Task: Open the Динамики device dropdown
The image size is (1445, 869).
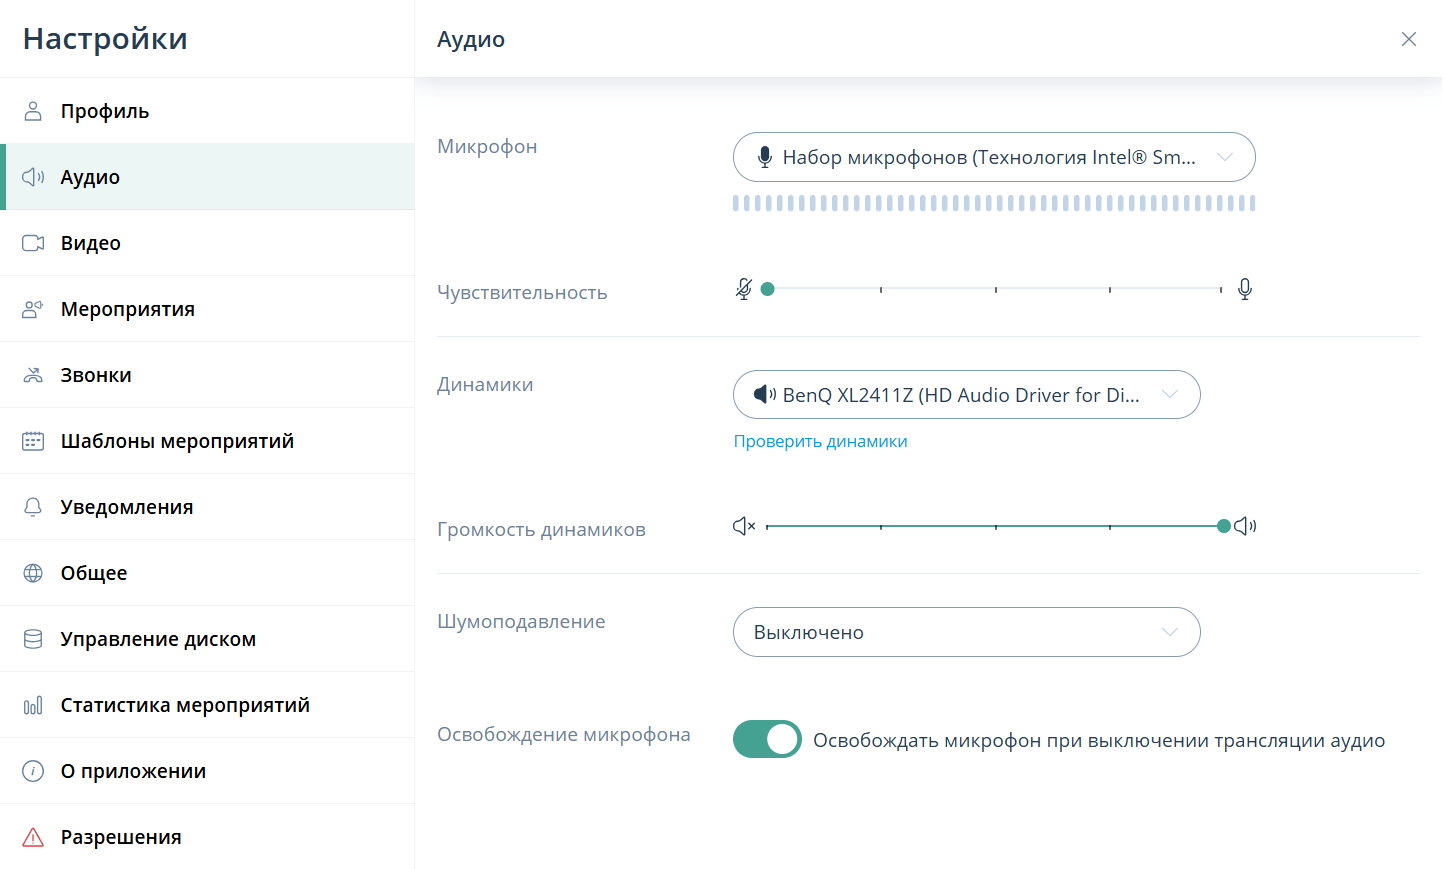Action: tap(967, 394)
